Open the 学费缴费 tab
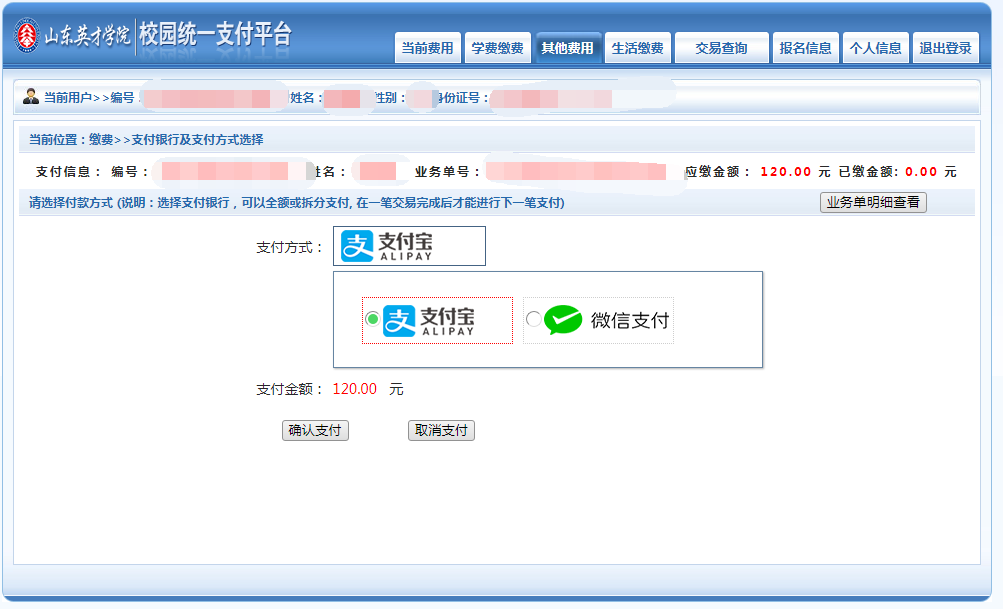Screen dimensions: 1003x609 (497, 48)
